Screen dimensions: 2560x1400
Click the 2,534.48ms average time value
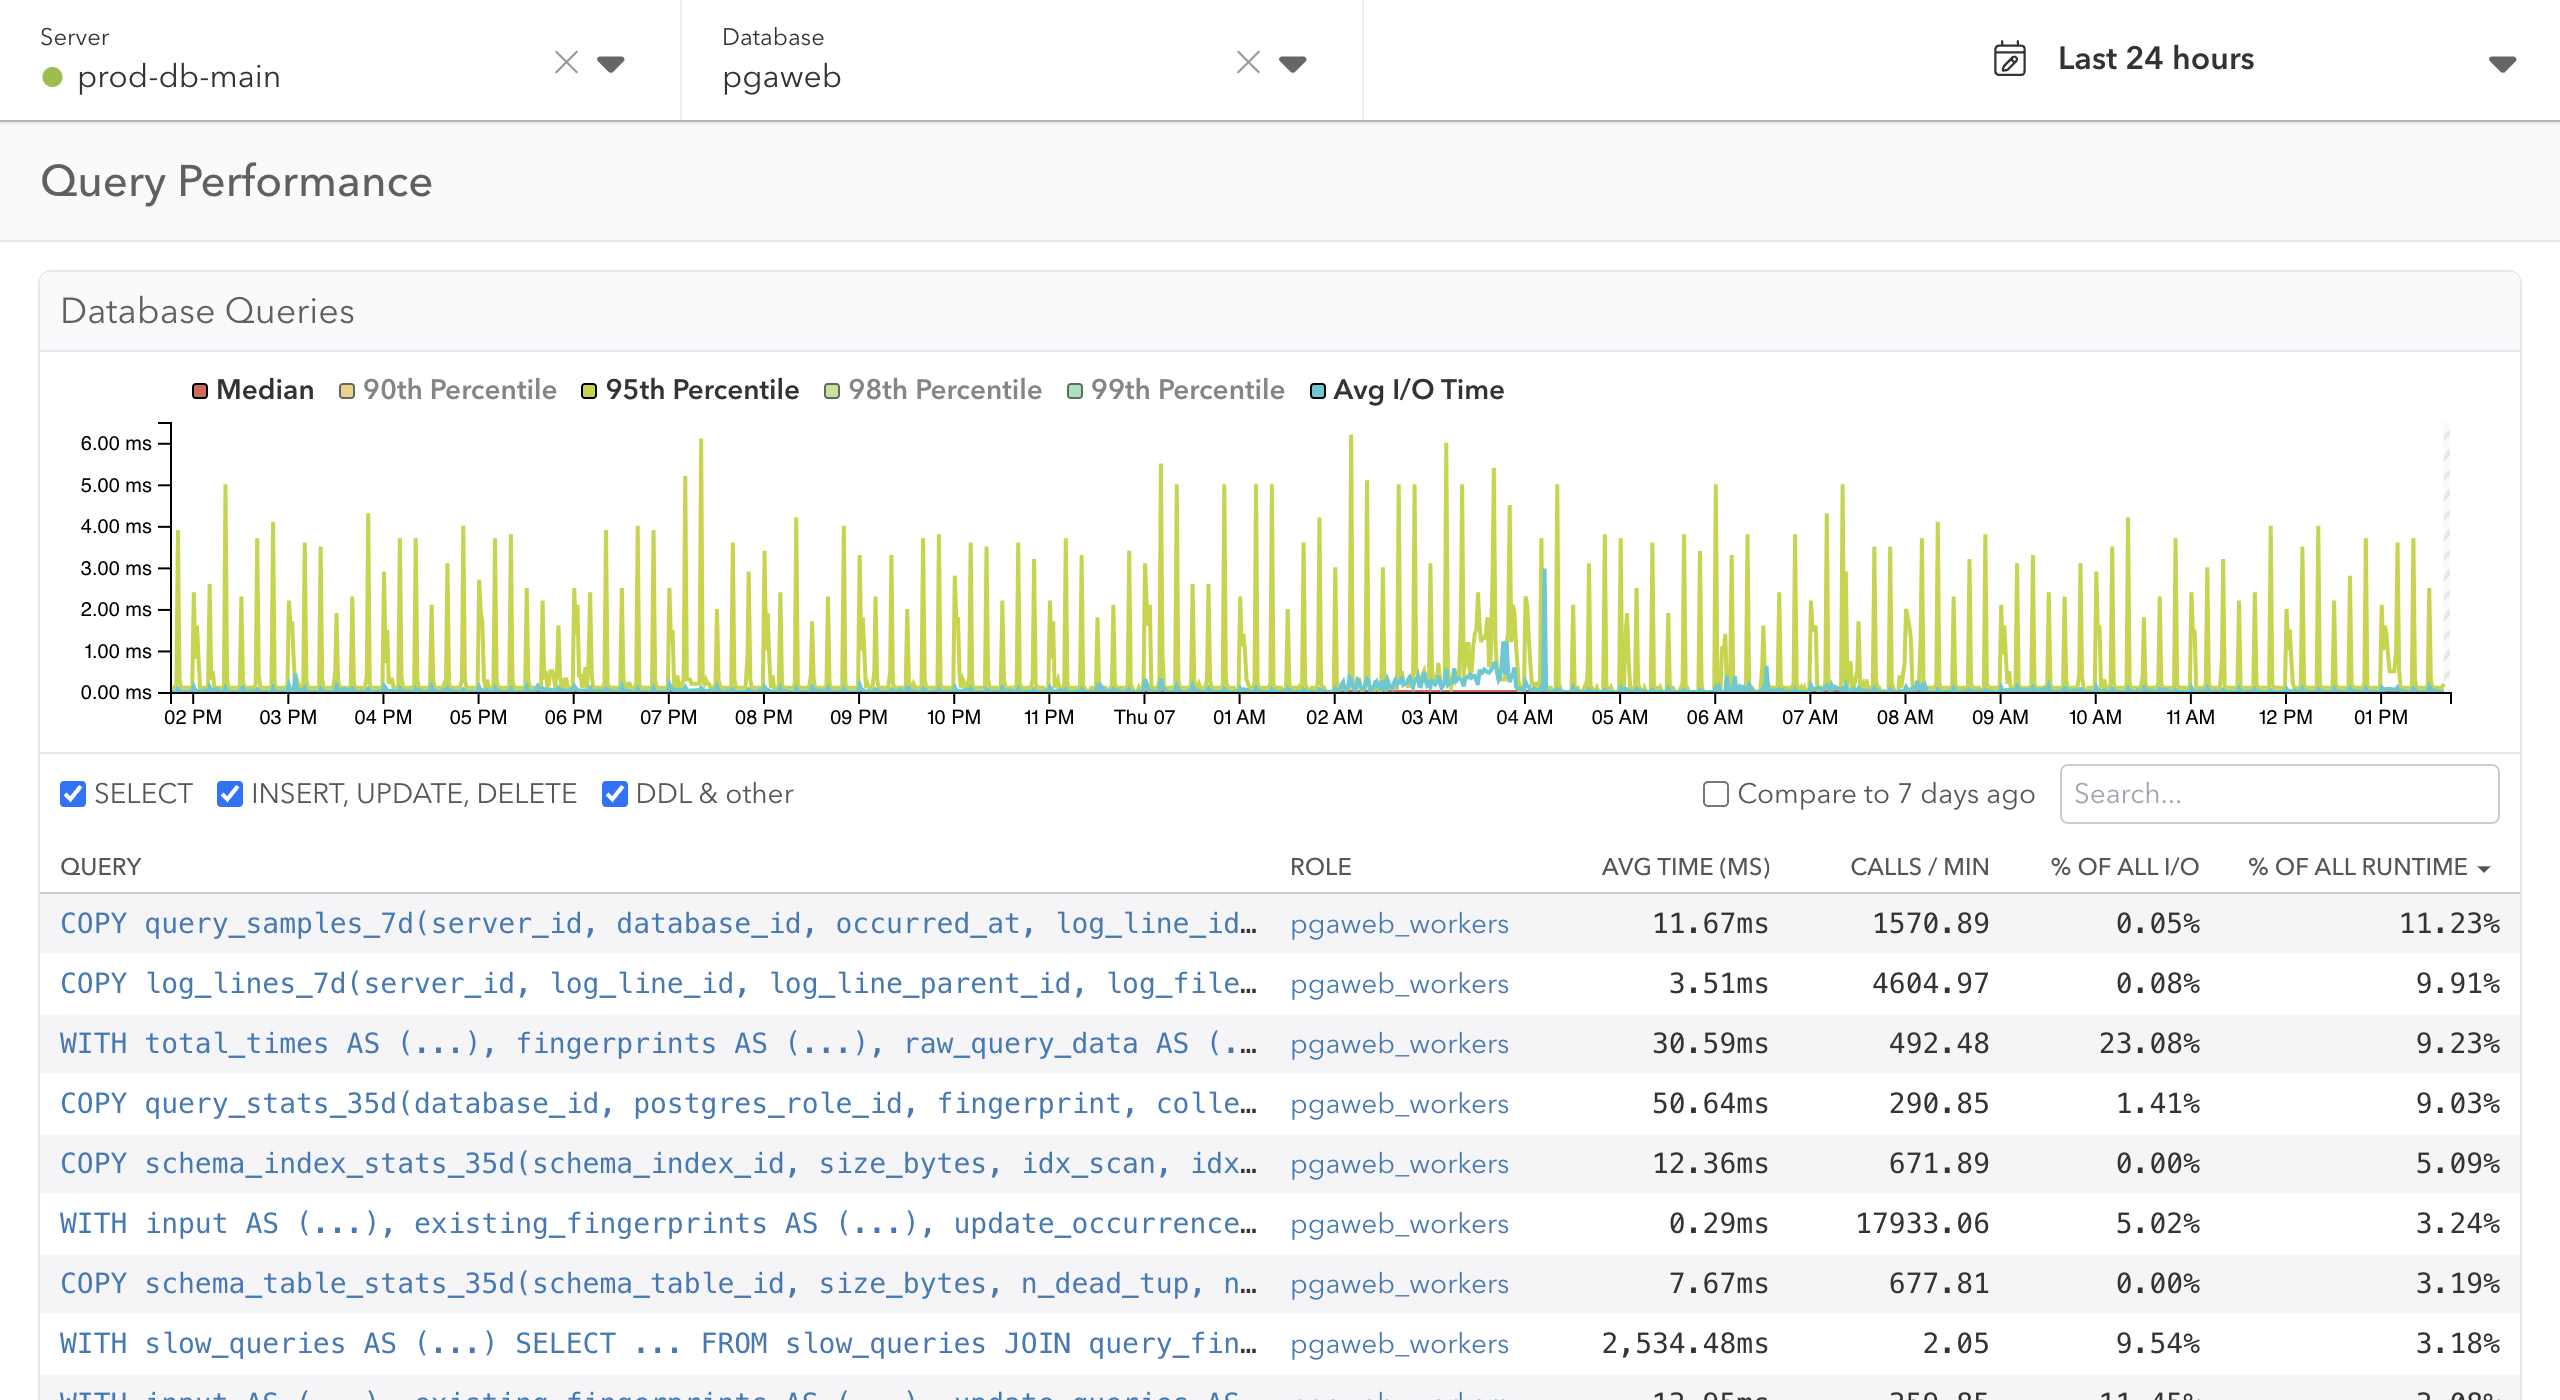point(1685,1343)
